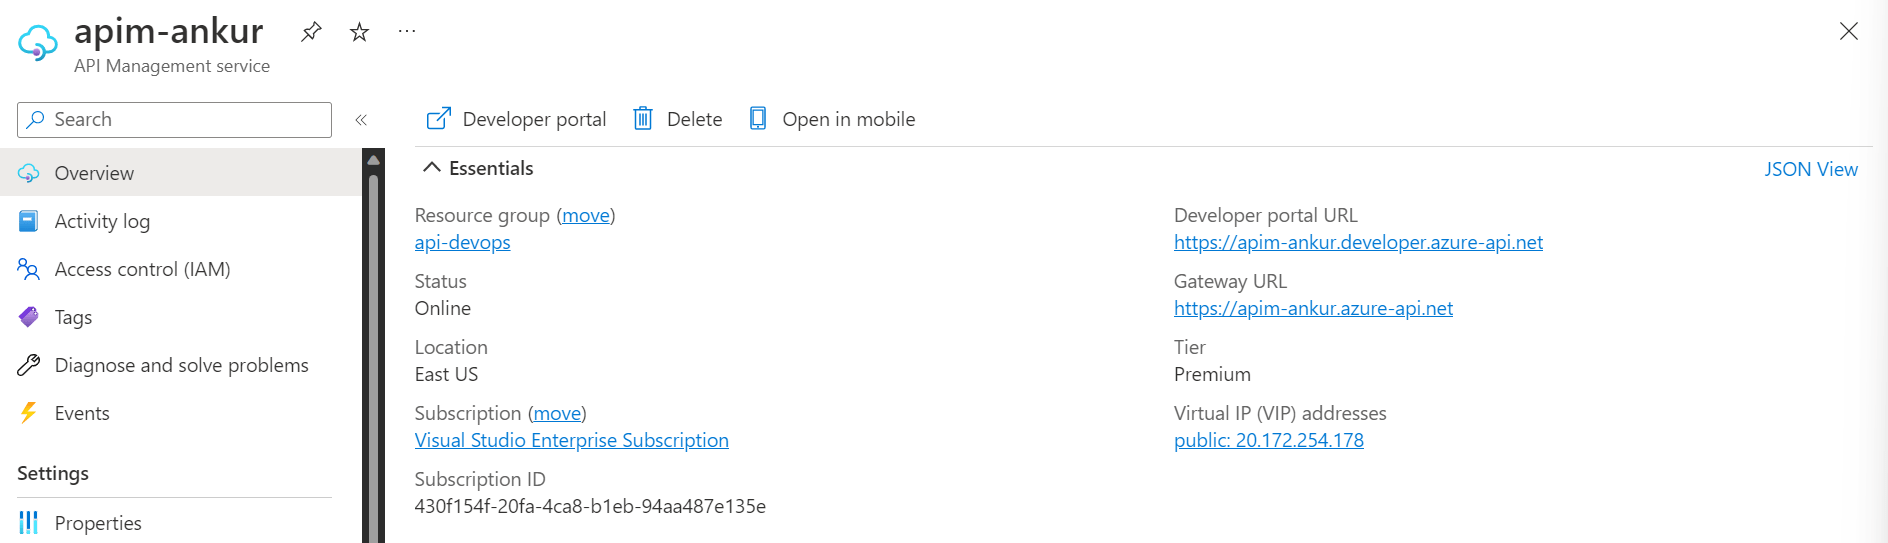
Task: Pin apim-ankur to dashboard
Action: click(x=311, y=32)
